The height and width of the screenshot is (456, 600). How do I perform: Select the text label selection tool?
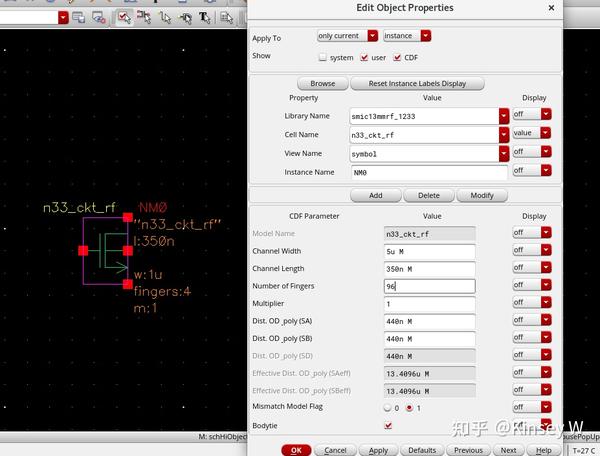pyautogui.click(x=205, y=18)
